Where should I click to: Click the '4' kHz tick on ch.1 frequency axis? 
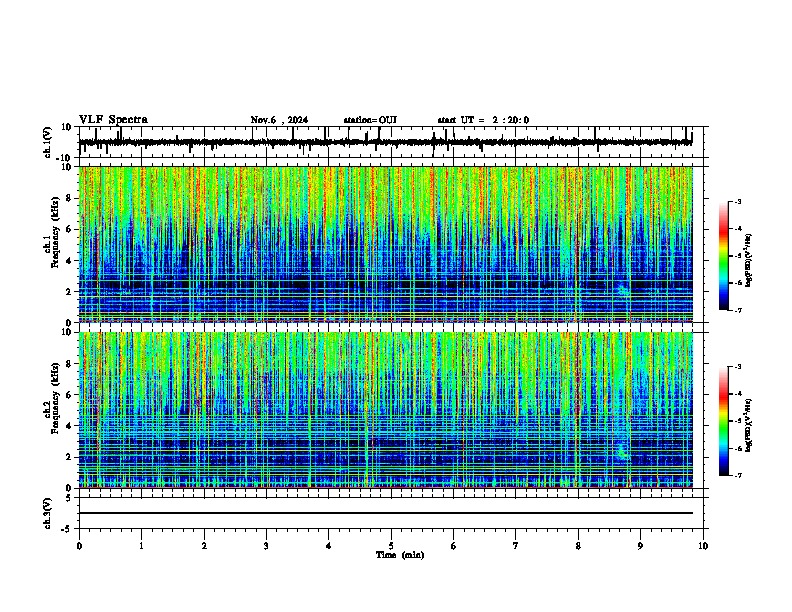(69, 261)
